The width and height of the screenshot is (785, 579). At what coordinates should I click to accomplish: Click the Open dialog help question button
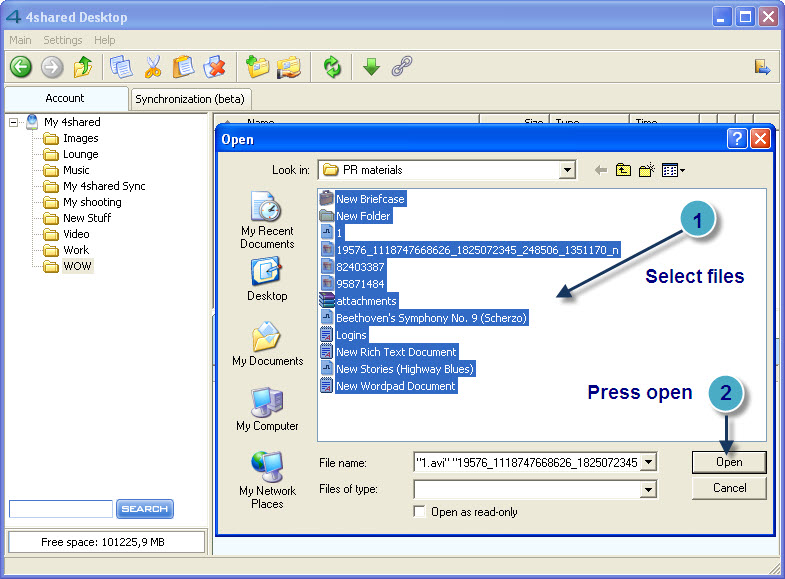pyautogui.click(x=737, y=139)
